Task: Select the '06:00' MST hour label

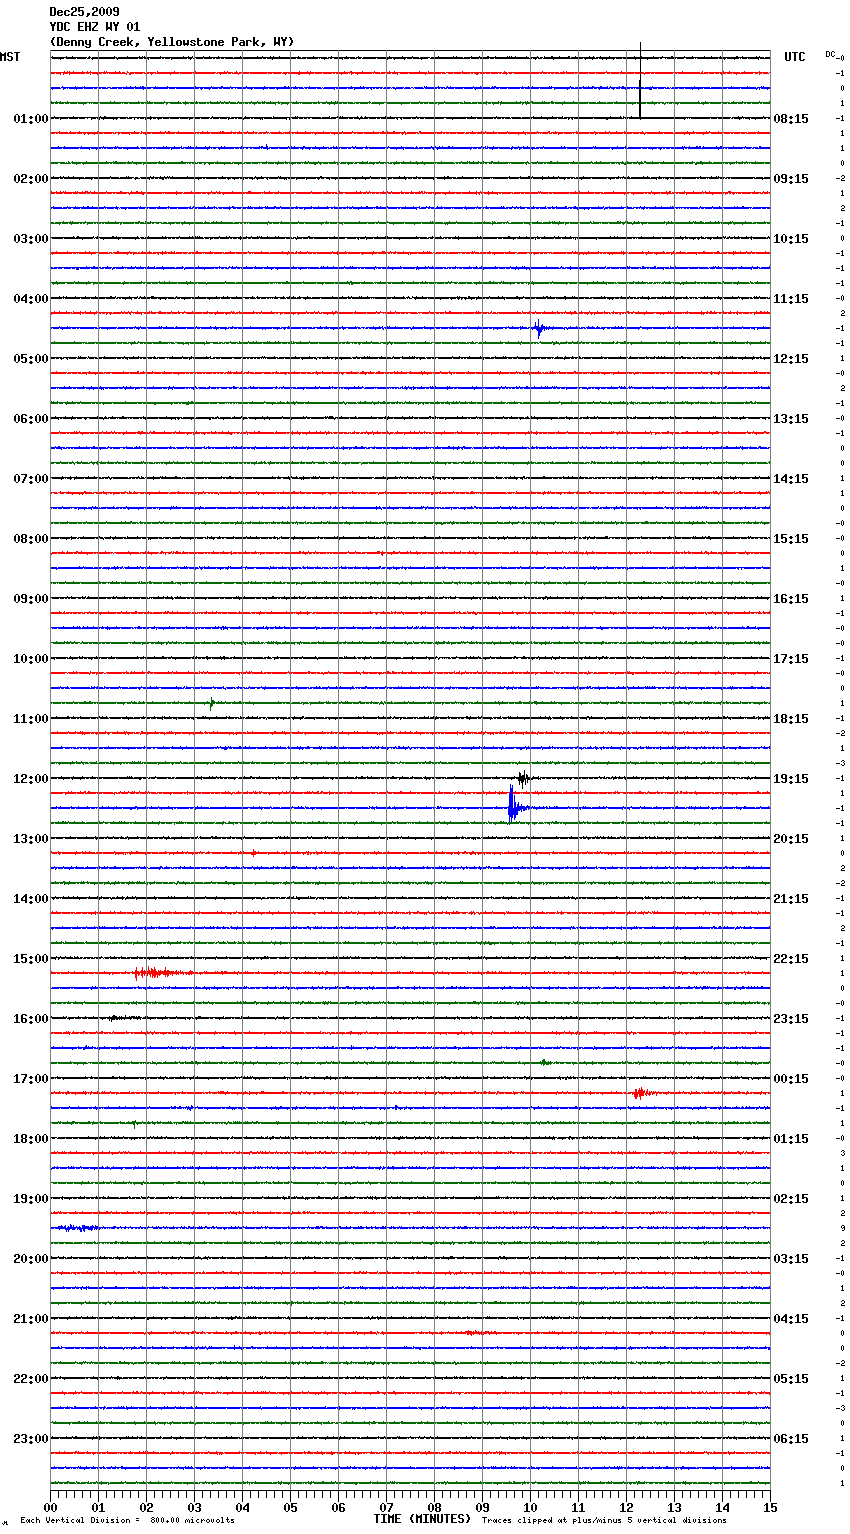Action: click(31, 419)
